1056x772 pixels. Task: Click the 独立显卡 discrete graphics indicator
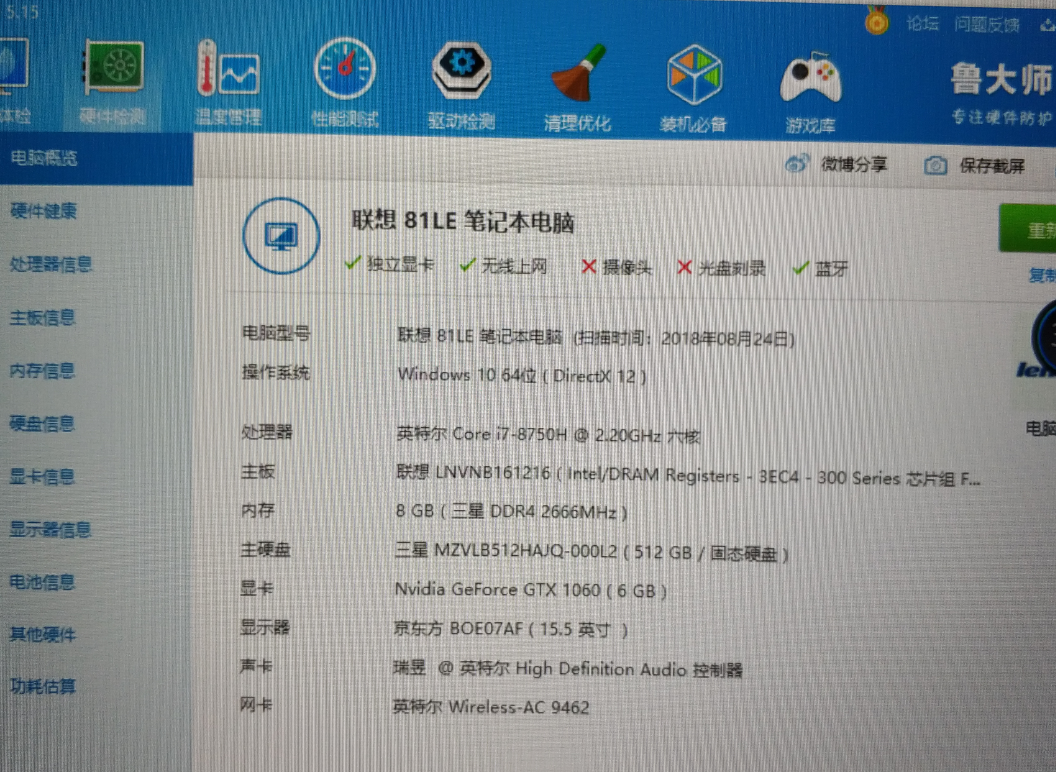click(390, 267)
